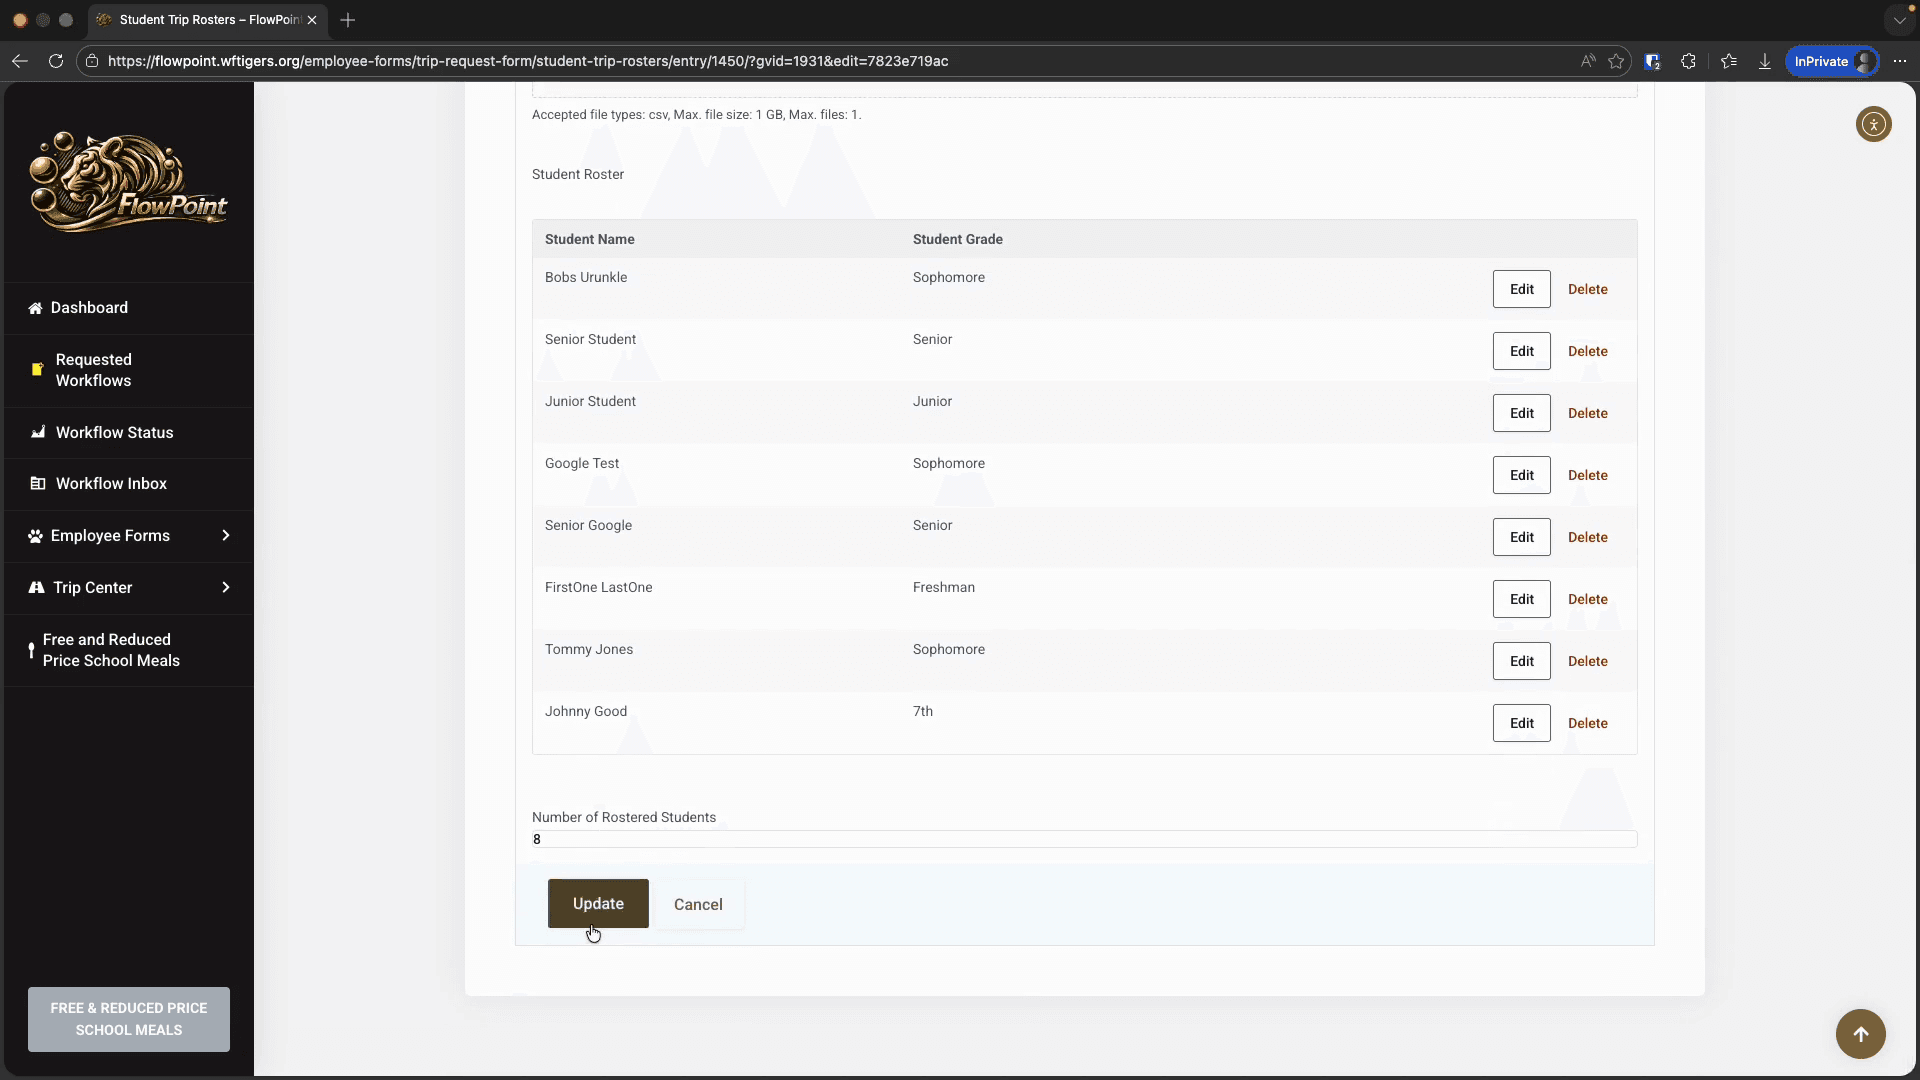Open the accessibility options icon
Screen dimensions: 1920x1080
[x=1873, y=125]
